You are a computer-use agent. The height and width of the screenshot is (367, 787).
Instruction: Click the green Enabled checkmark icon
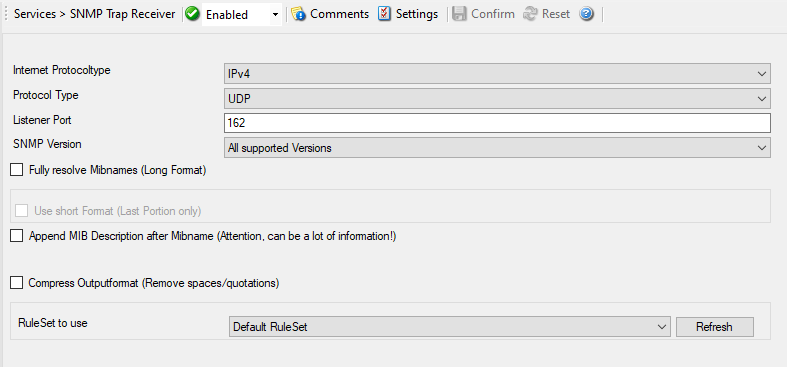click(192, 14)
